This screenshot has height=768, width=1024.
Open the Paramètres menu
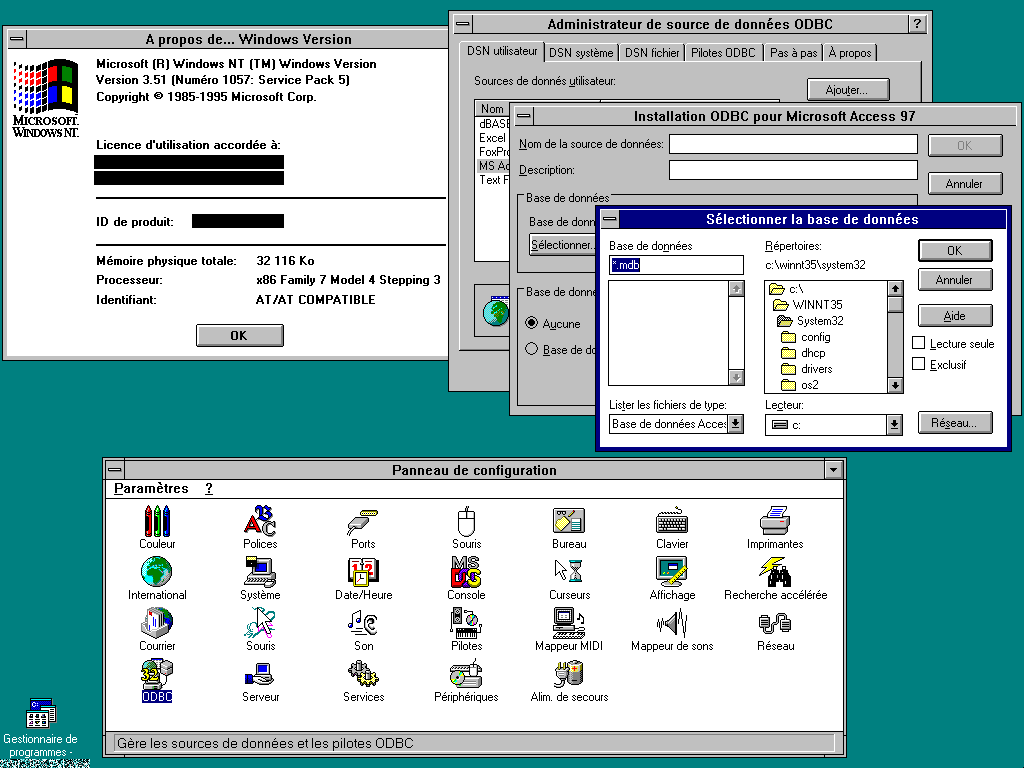[x=151, y=489]
